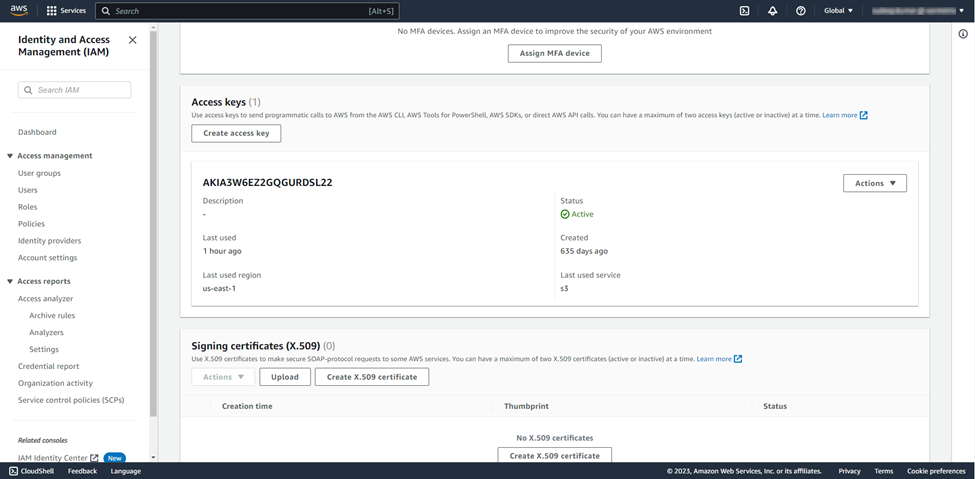Open Terms link in footer
Viewport: 975px width, 479px height.
click(884, 471)
